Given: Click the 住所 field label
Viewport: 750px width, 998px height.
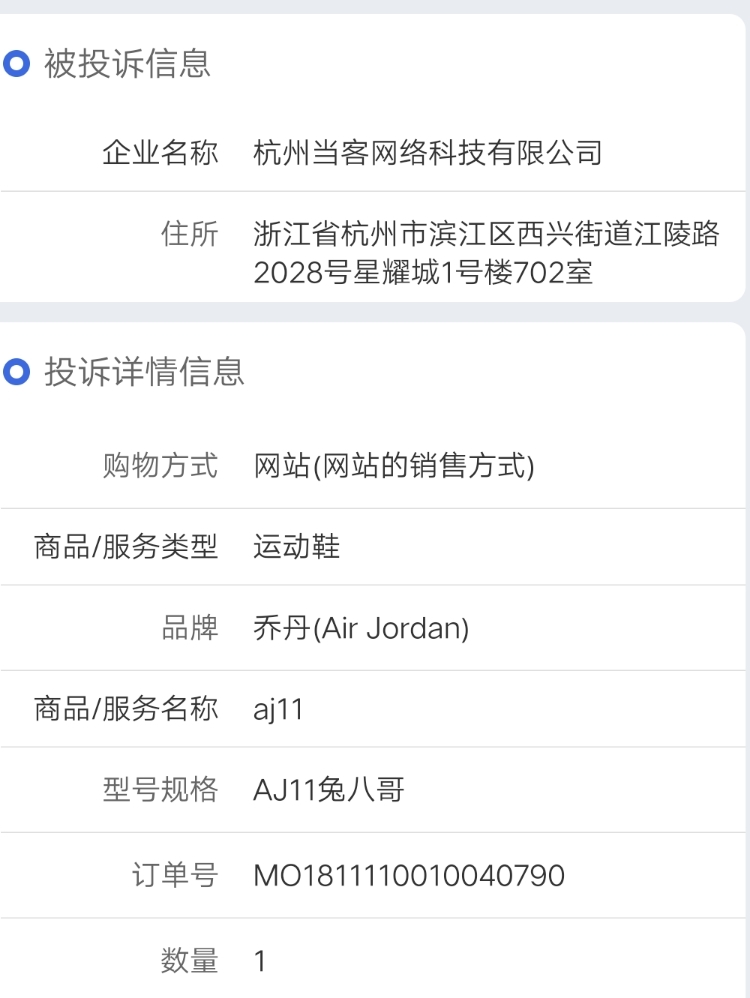Looking at the screenshot, I should (x=190, y=234).
